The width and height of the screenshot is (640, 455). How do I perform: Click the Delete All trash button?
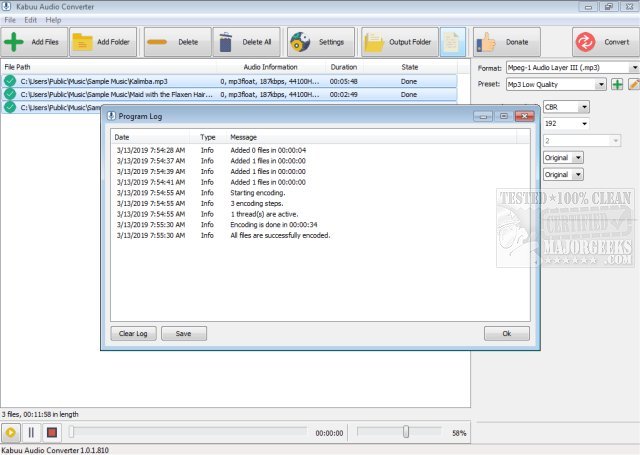[247, 42]
